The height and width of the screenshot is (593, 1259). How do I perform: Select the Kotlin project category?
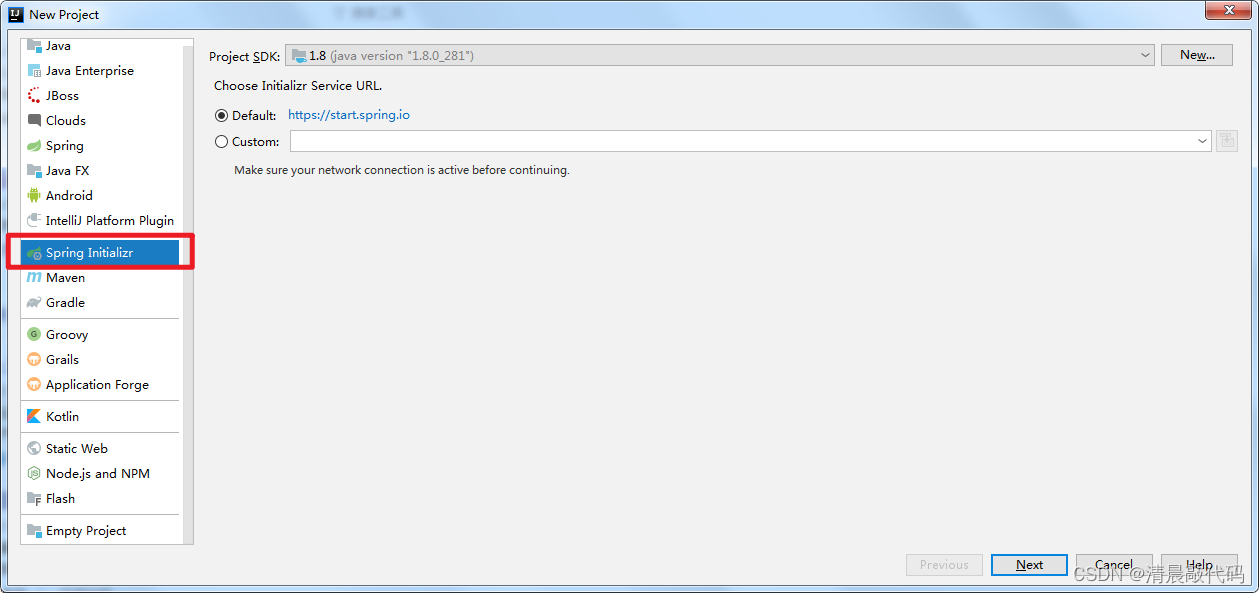(x=63, y=416)
